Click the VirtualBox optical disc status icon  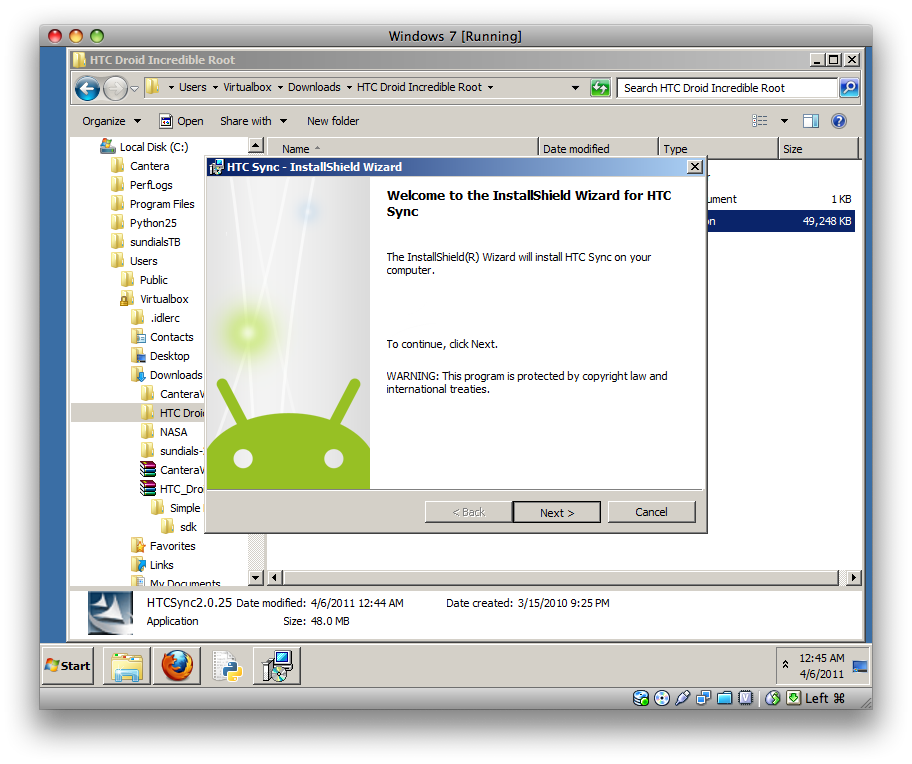tap(662, 698)
